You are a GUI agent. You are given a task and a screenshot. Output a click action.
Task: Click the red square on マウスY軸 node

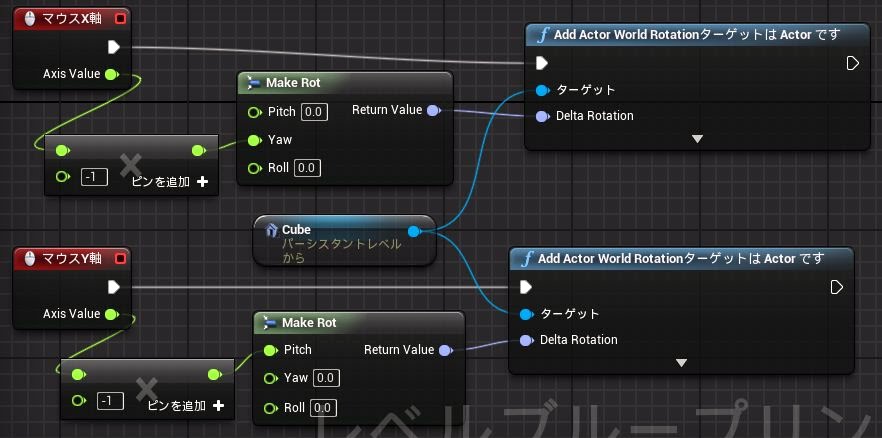121,259
